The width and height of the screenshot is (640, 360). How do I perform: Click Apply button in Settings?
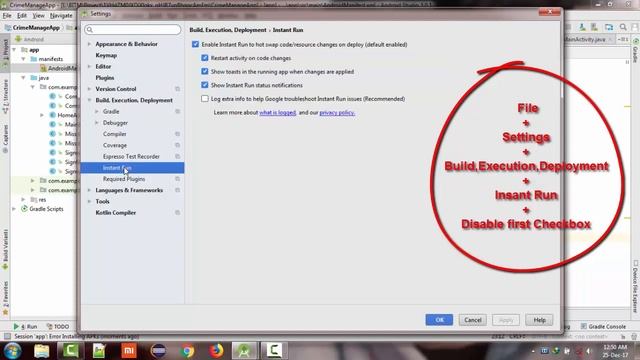point(506,320)
